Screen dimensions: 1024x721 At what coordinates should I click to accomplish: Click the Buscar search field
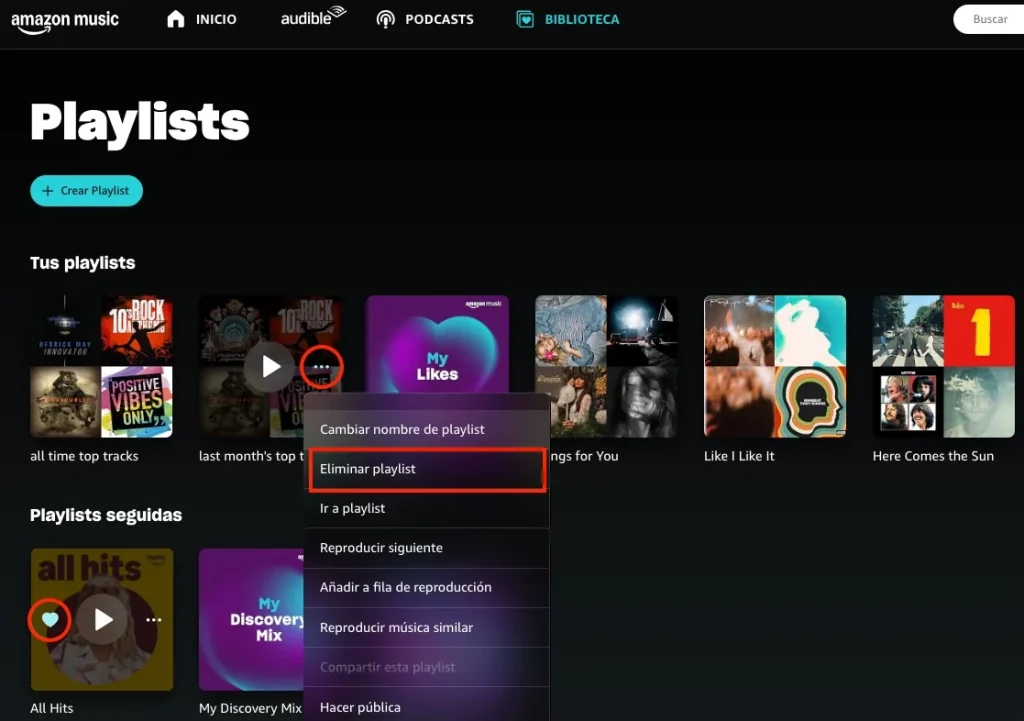point(989,19)
